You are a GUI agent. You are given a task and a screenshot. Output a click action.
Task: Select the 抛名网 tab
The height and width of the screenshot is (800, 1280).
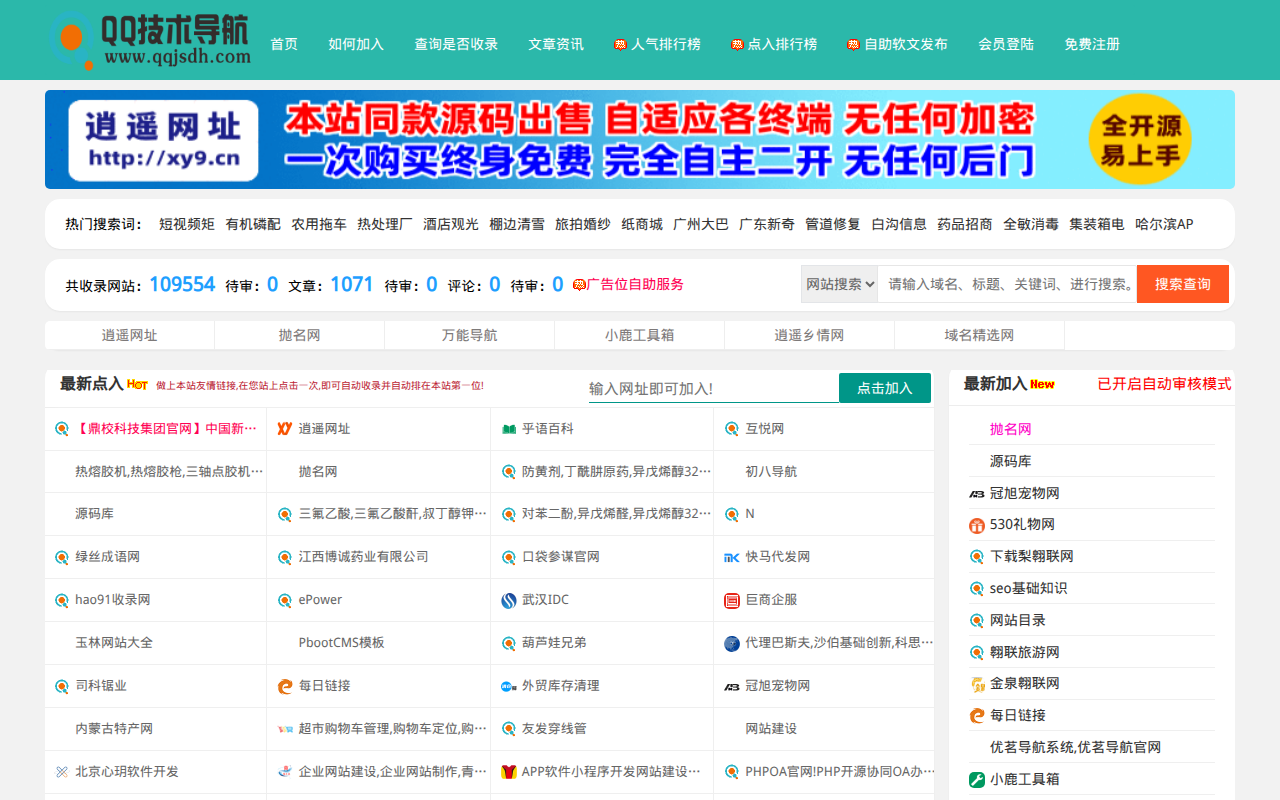(299, 335)
